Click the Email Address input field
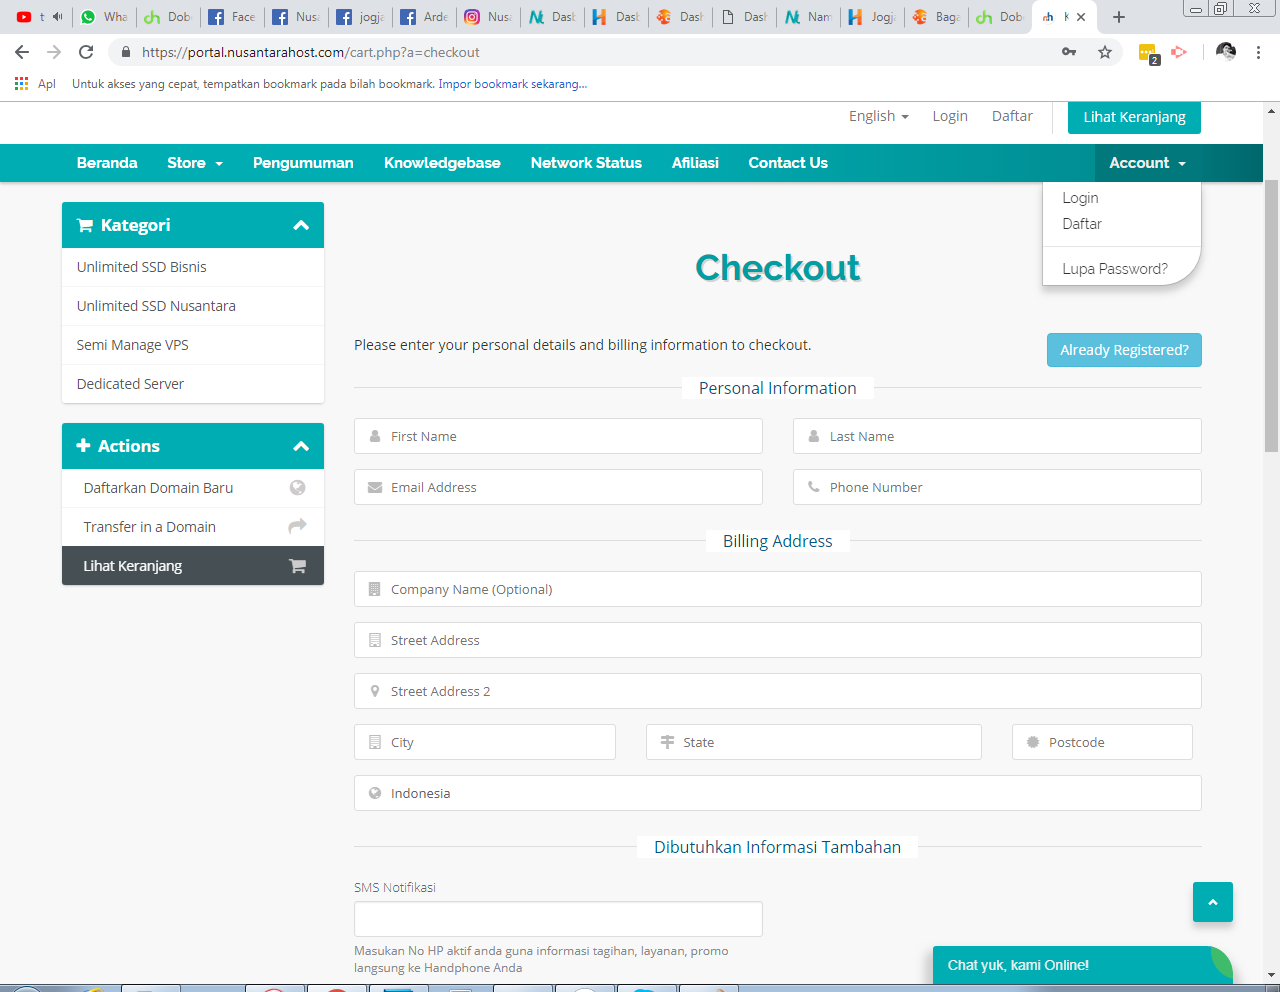The width and height of the screenshot is (1280, 992). pyautogui.click(x=558, y=487)
